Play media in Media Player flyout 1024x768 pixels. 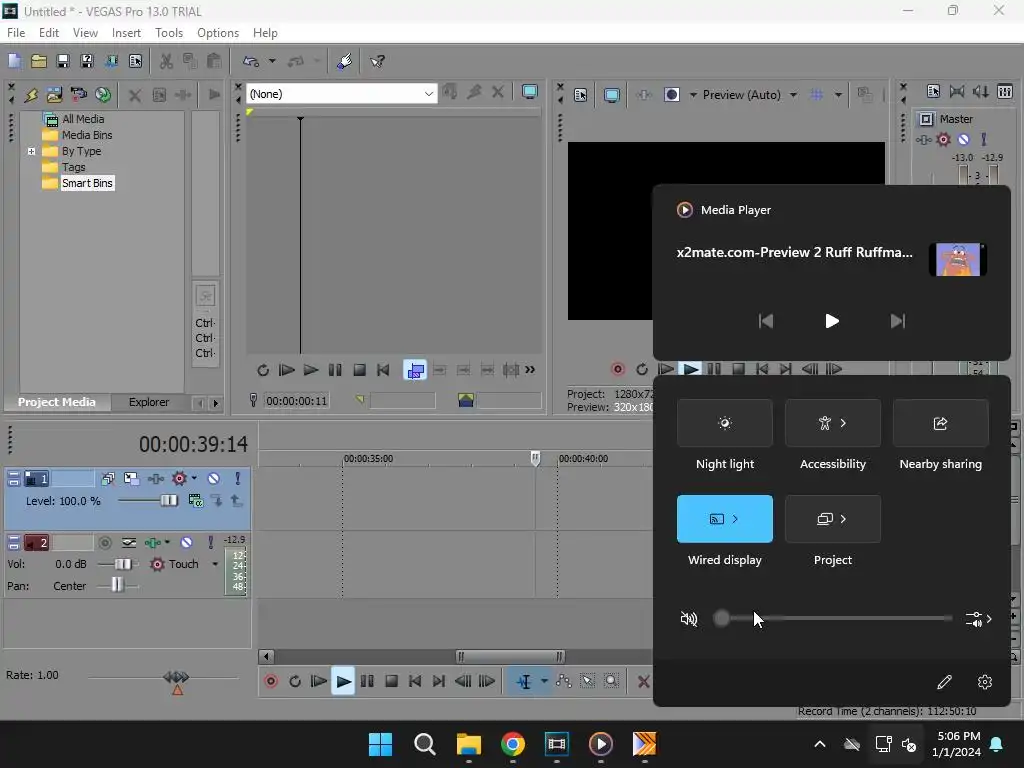831,321
